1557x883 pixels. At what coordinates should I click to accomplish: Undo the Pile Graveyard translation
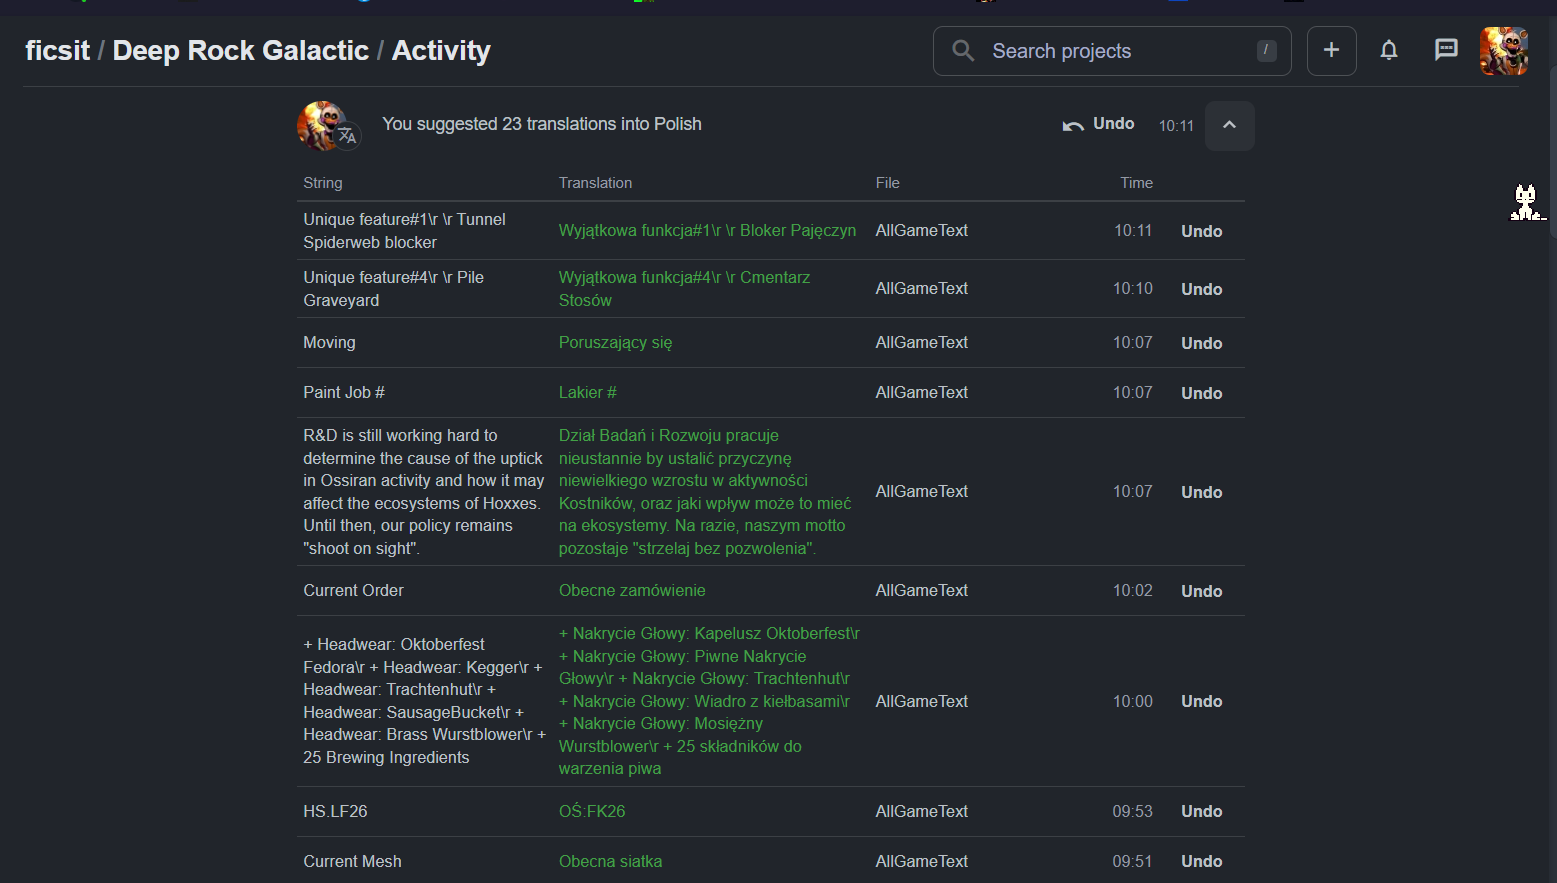[1201, 289]
